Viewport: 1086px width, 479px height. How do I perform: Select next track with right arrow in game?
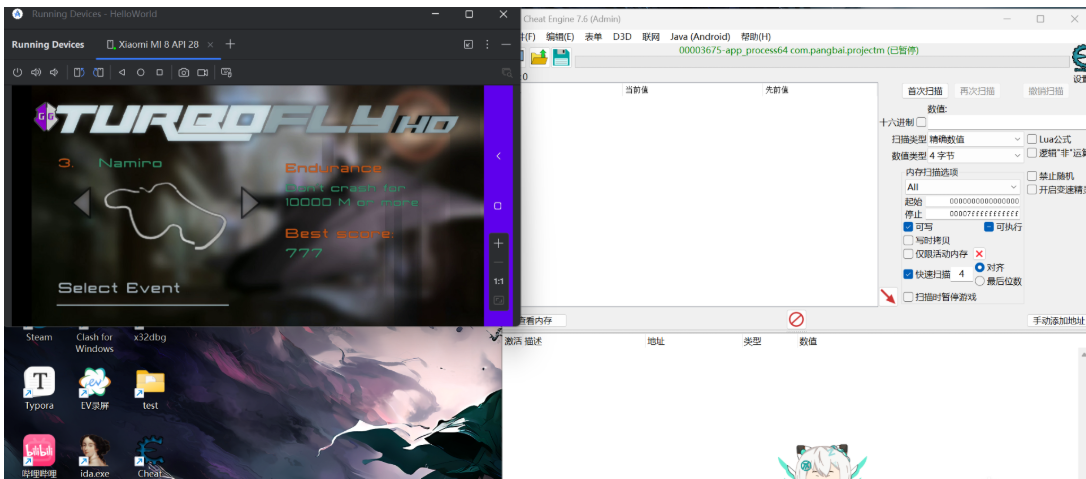[249, 204]
